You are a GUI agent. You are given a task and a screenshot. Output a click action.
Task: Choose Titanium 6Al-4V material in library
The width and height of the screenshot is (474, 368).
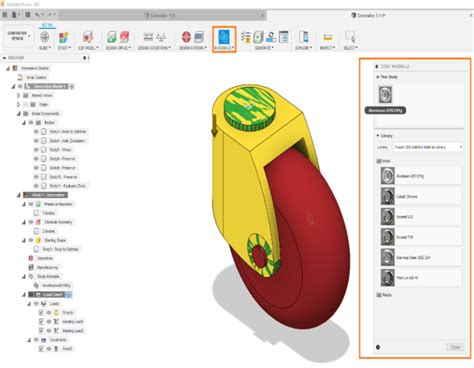coord(421,277)
